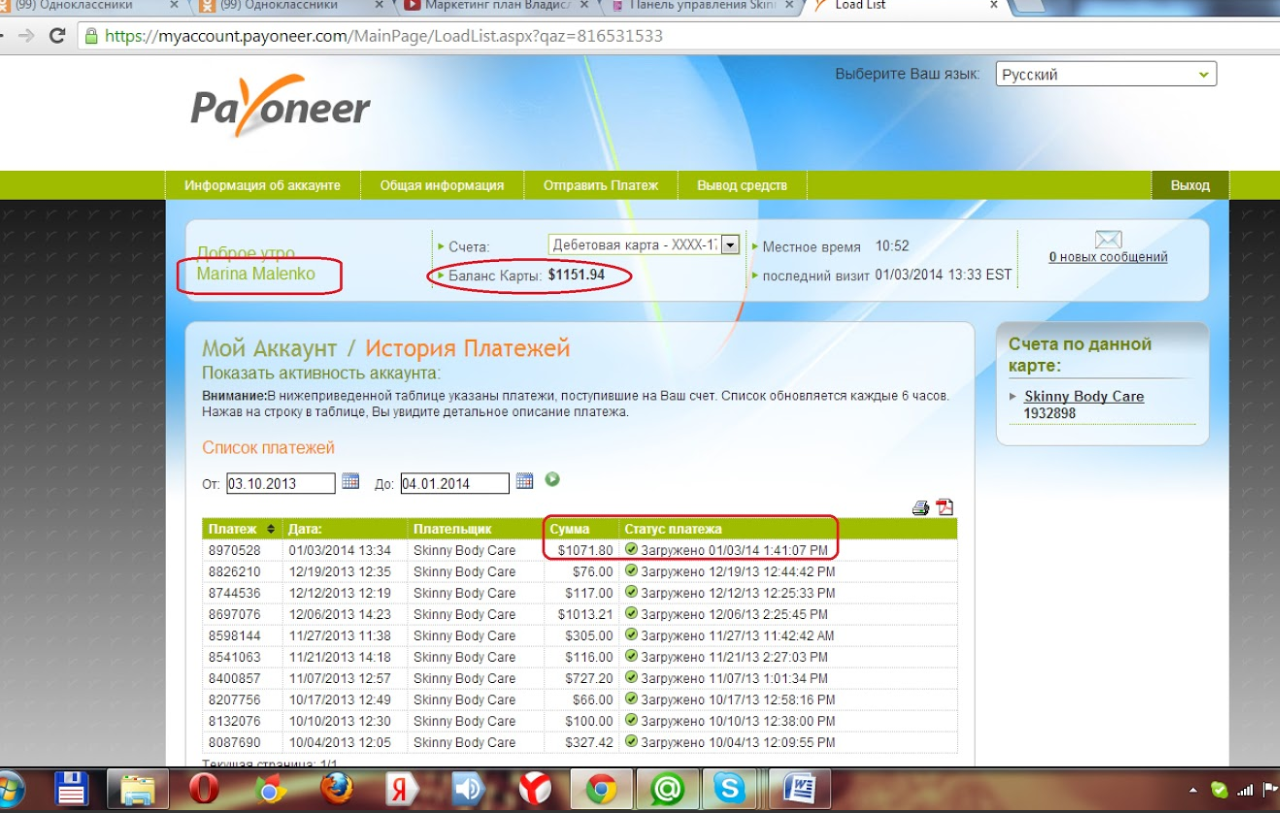Open Firefox from the taskbar
The height and width of the screenshot is (813, 1280).
point(337,790)
